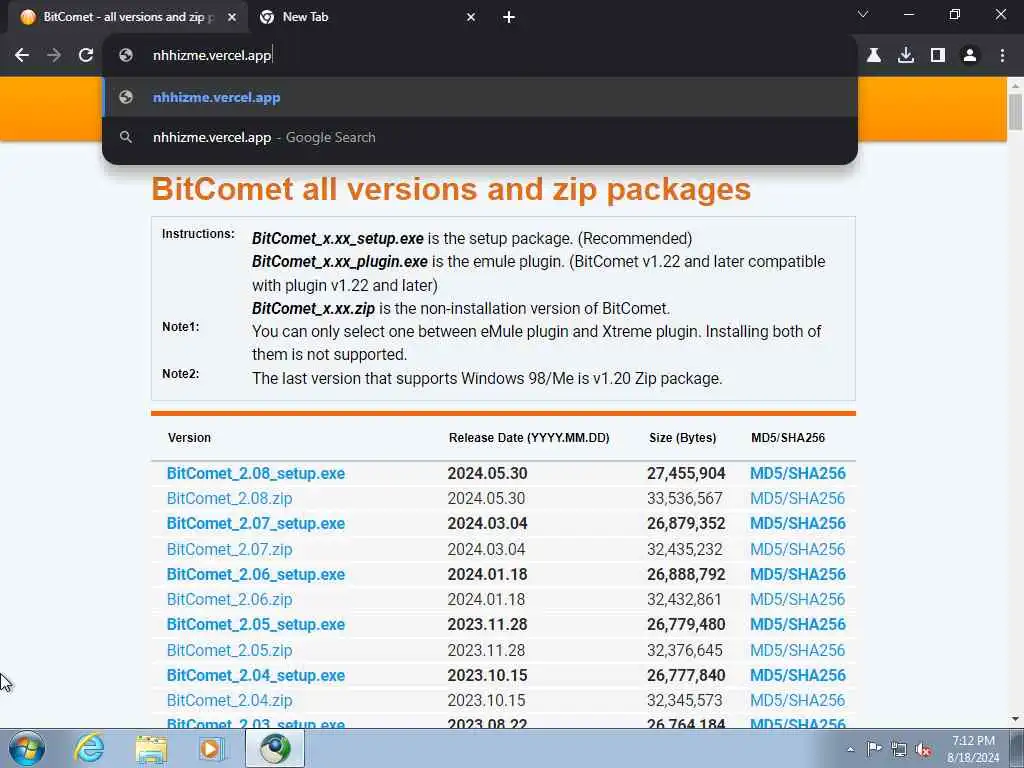
Task: Open MD5/SHA256 for BitComet_2.05_setup.exe
Action: (797, 624)
